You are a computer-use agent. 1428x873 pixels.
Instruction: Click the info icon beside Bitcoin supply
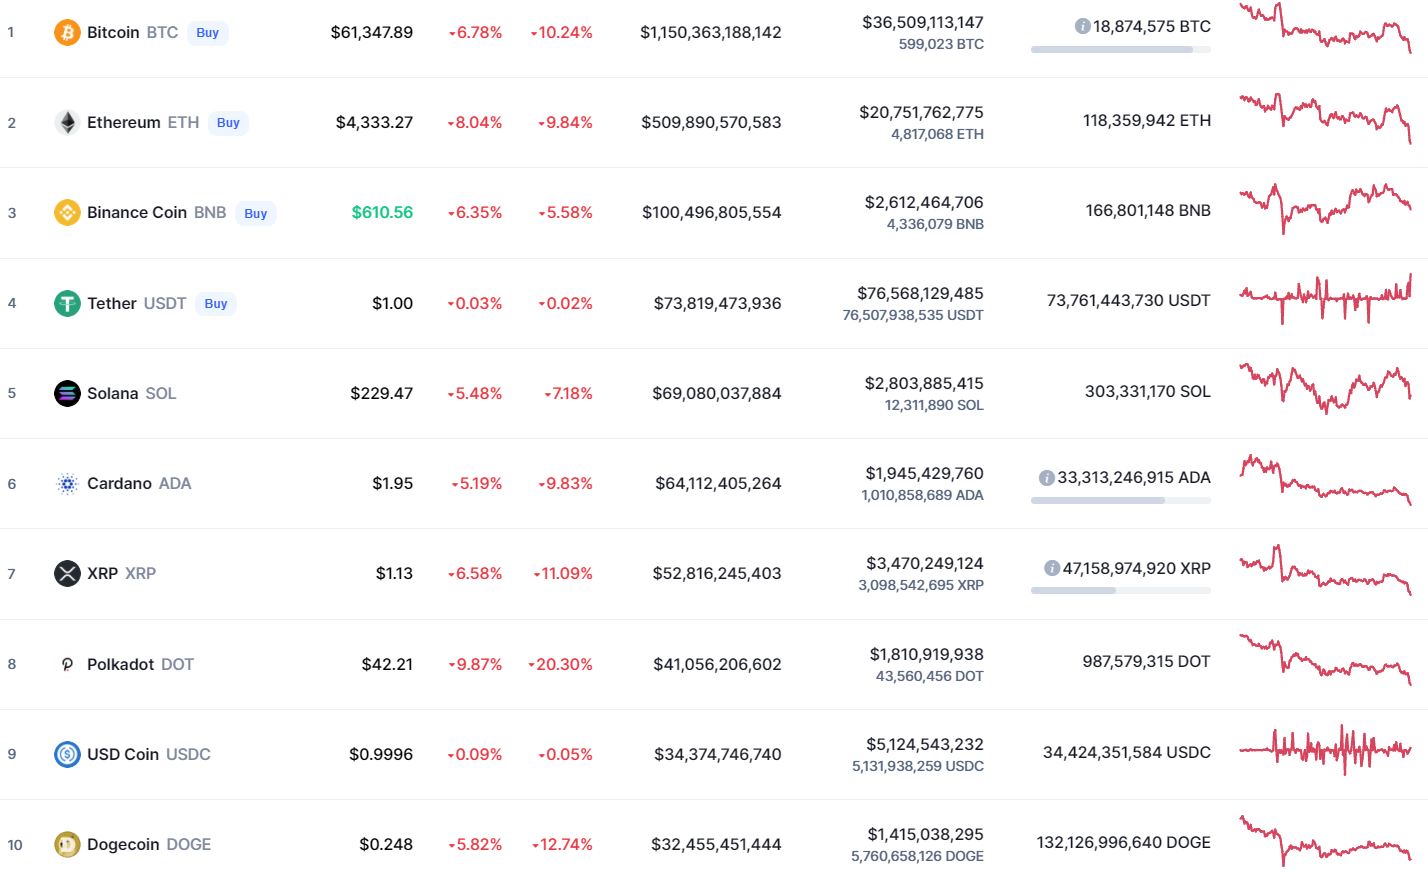tap(1082, 26)
